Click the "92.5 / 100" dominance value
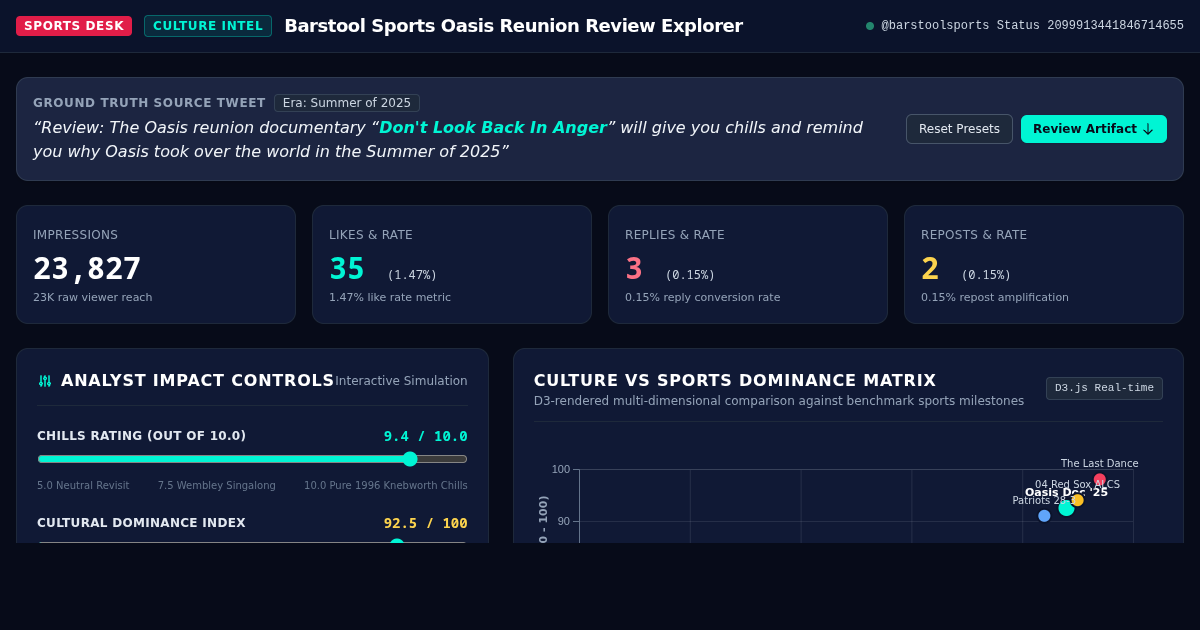 (426, 523)
